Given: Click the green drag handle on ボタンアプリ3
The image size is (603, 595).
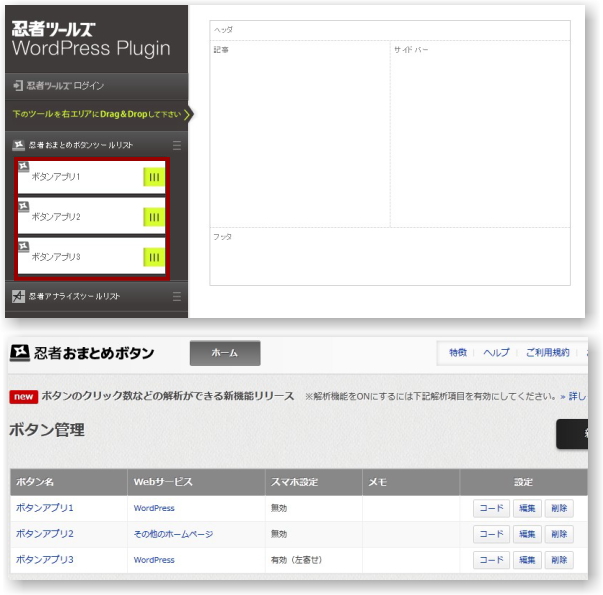Looking at the screenshot, I should 153,257.
